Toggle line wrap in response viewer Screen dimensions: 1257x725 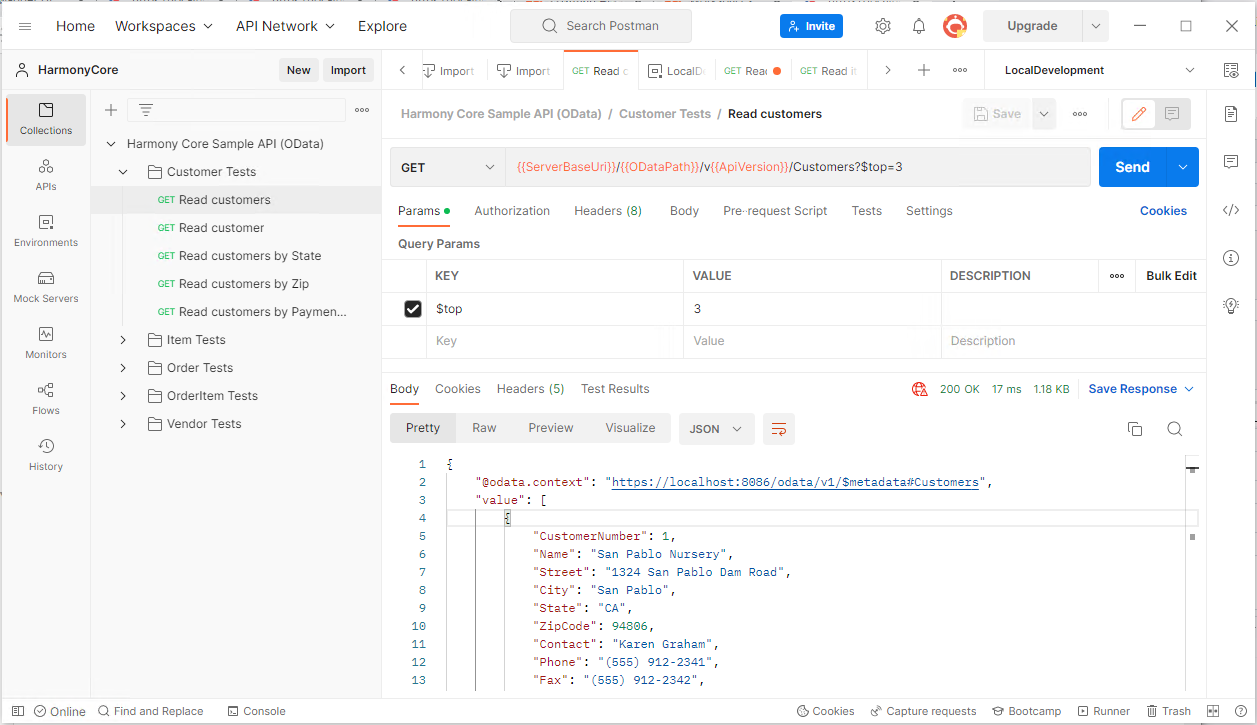(x=779, y=429)
